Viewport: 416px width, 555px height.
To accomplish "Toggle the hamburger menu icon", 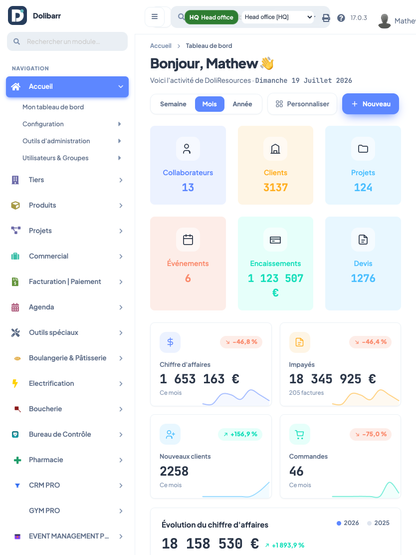I will (x=155, y=17).
